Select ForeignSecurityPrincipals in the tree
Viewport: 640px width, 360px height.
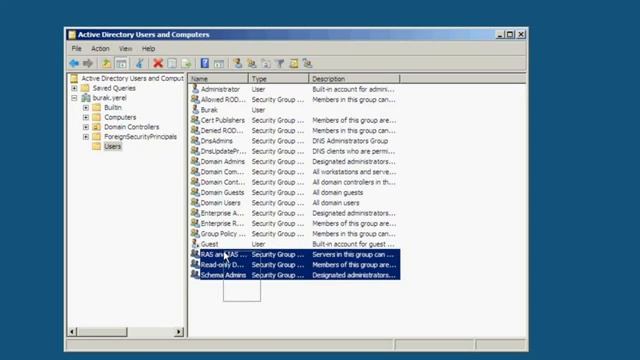(x=140, y=137)
